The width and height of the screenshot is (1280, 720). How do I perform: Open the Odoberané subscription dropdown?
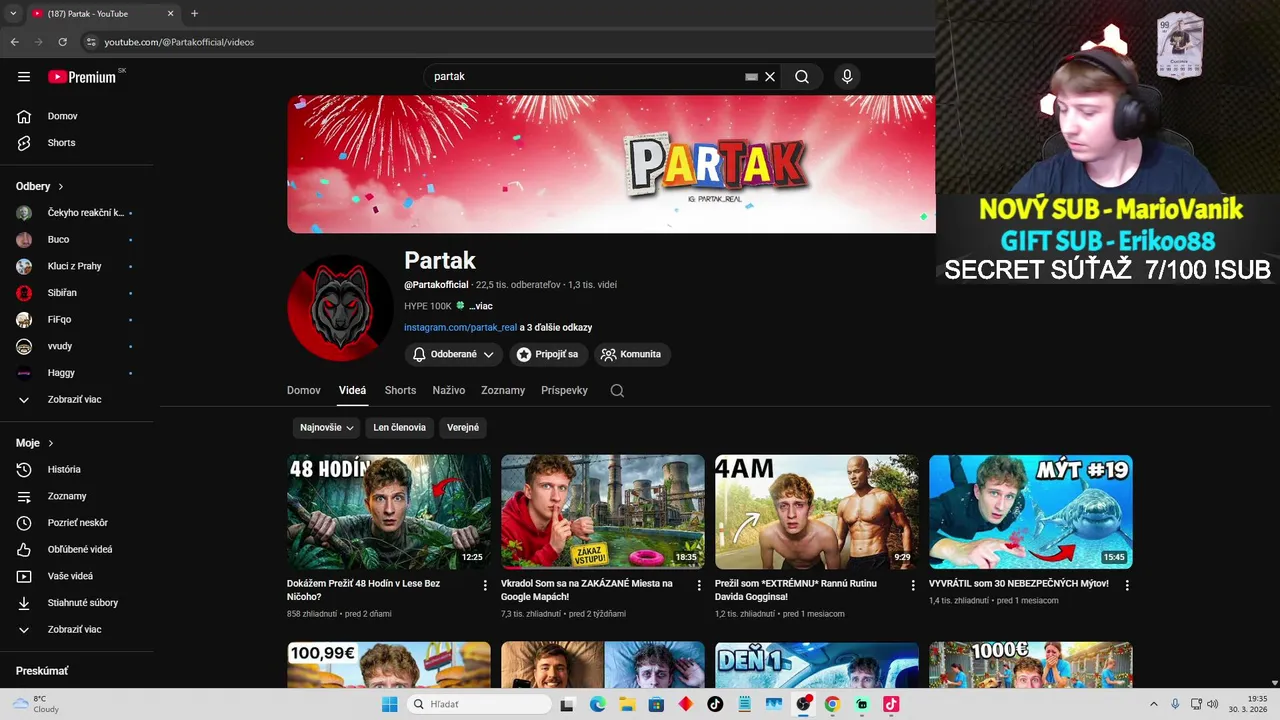pos(453,355)
